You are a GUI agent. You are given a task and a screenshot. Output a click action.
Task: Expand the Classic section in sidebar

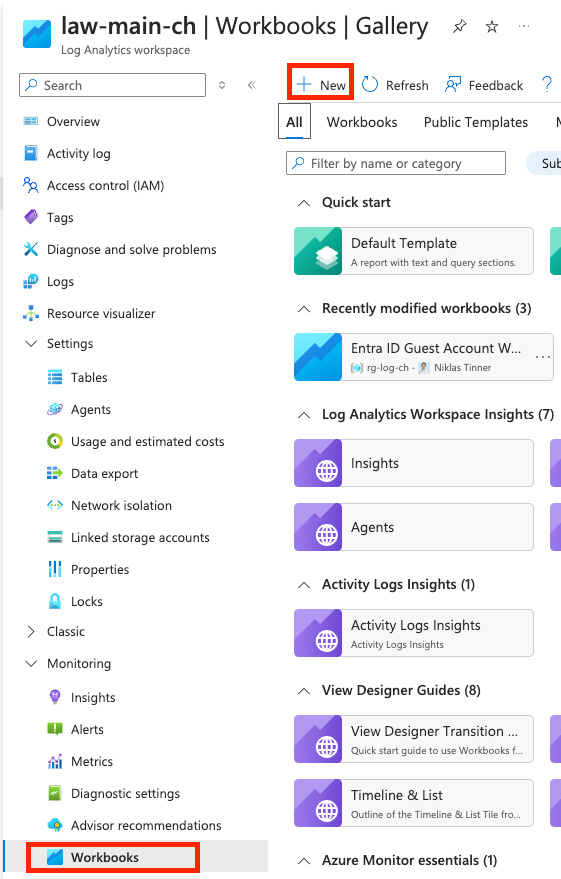pos(31,631)
